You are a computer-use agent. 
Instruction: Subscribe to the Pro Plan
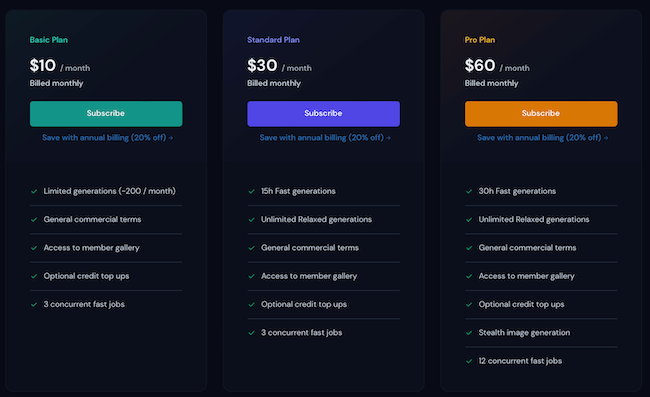click(x=541, y=114)
